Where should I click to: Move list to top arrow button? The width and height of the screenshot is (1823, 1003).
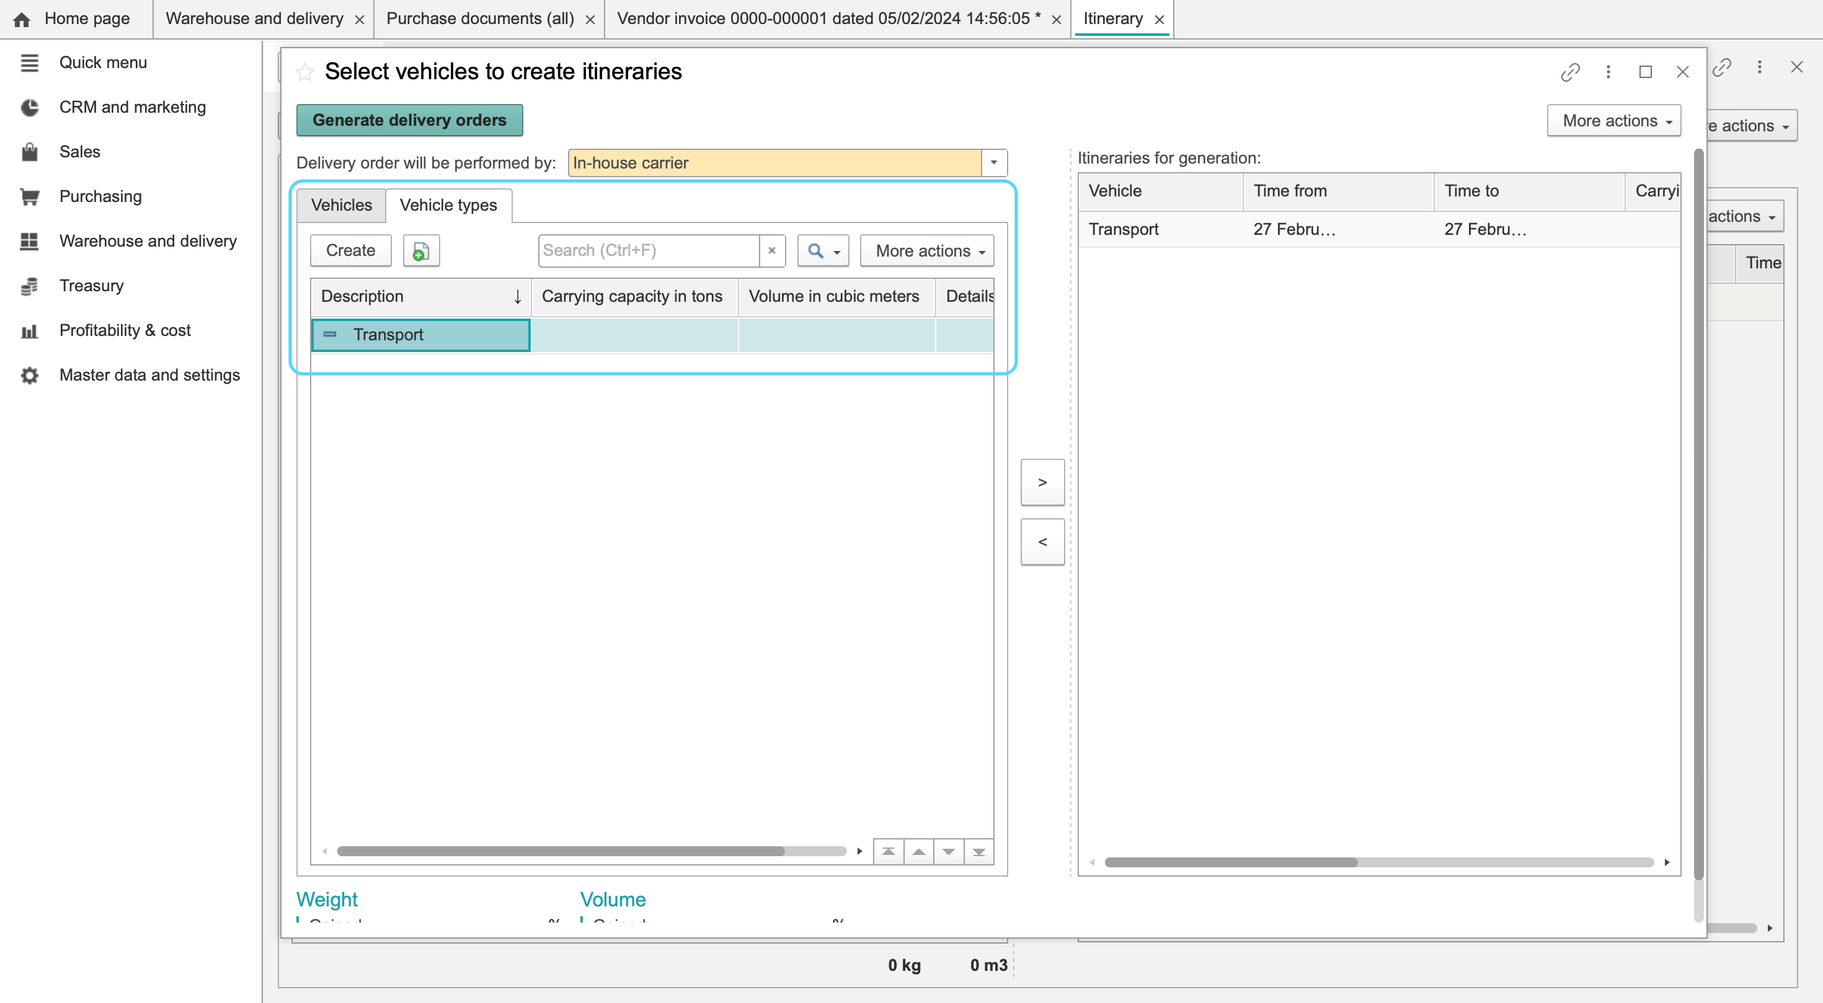[x=888, y=852]
